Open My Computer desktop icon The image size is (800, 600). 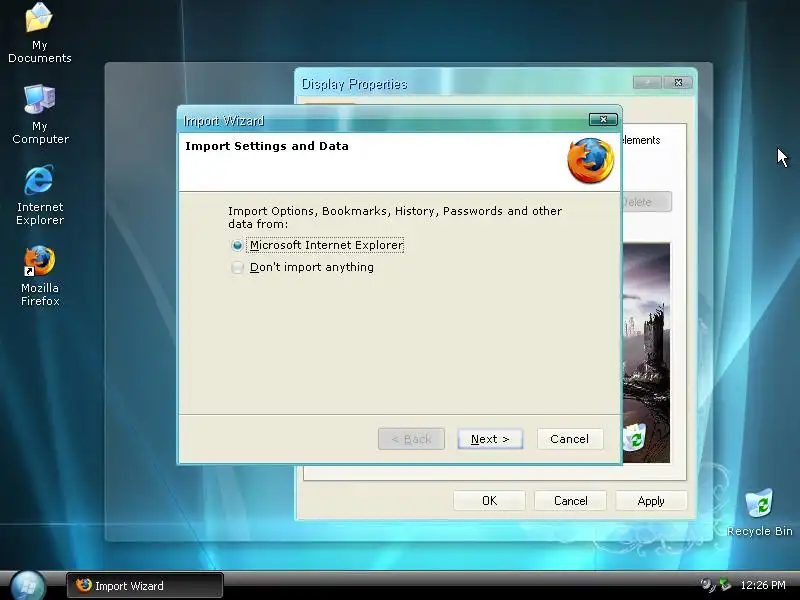[x=40, y=114]
